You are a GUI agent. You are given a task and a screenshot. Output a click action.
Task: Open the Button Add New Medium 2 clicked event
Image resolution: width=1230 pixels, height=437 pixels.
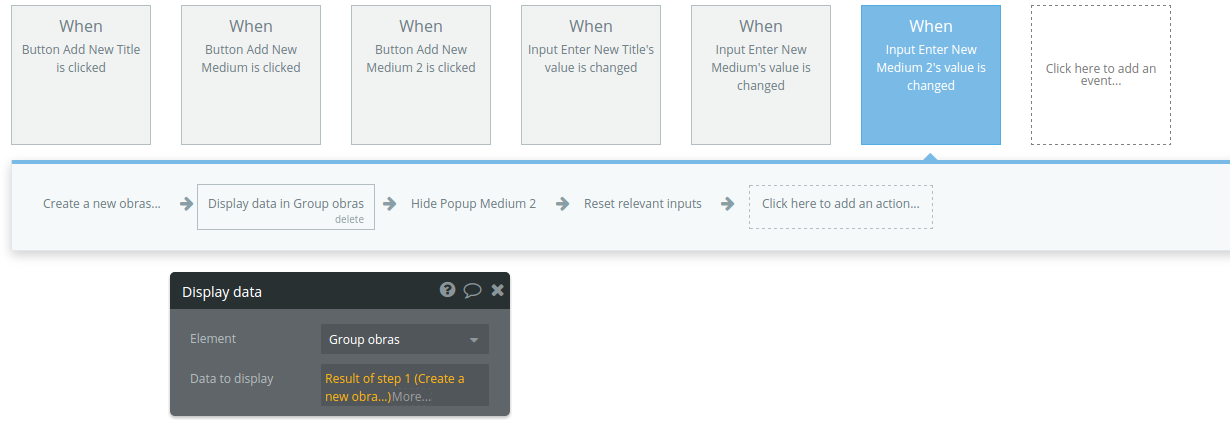(x=421, y=75)
